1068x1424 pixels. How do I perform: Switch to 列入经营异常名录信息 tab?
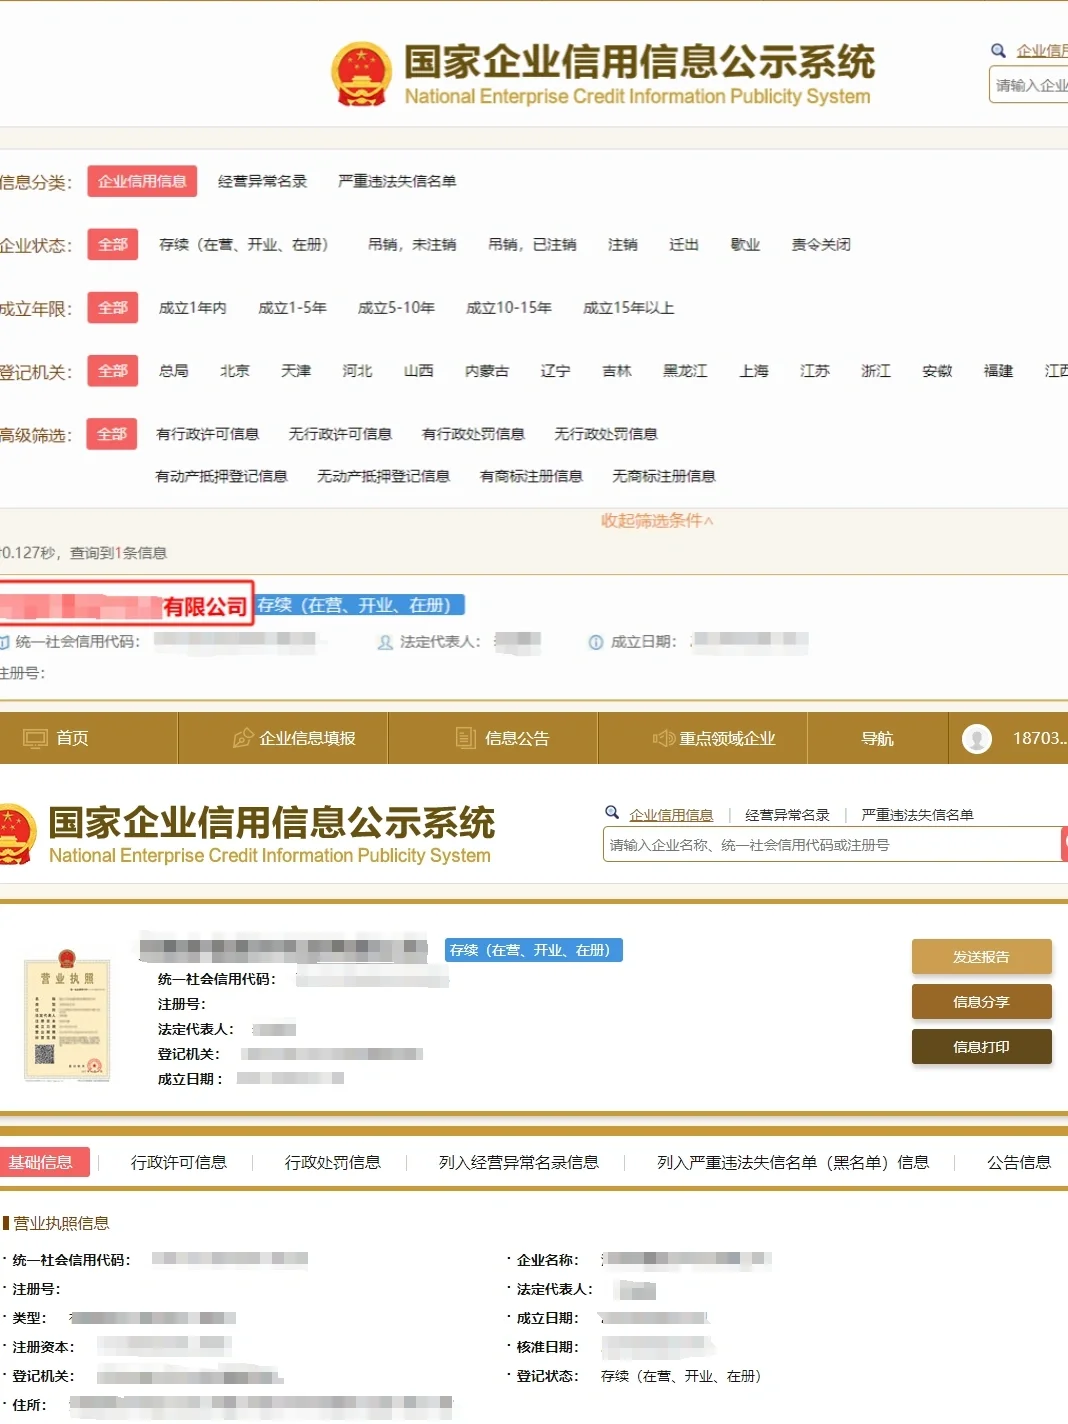[x=519, y=1162]
